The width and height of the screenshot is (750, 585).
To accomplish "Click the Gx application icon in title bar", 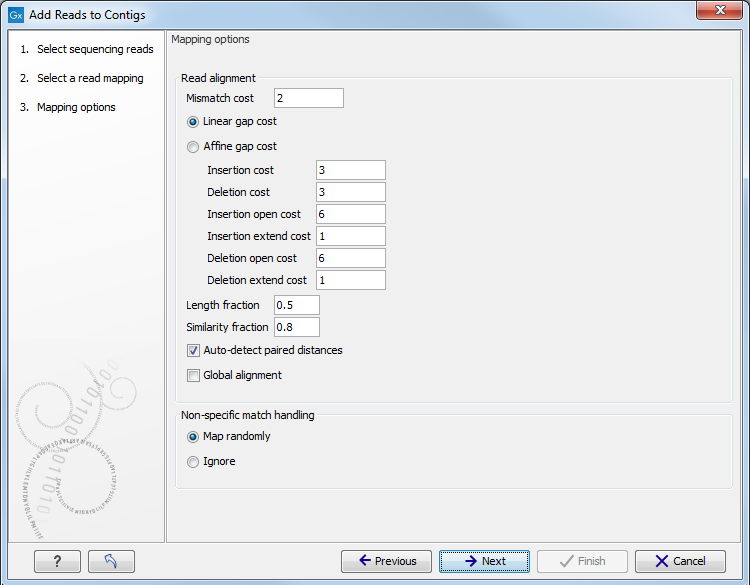I will click(x=16, y=15).
